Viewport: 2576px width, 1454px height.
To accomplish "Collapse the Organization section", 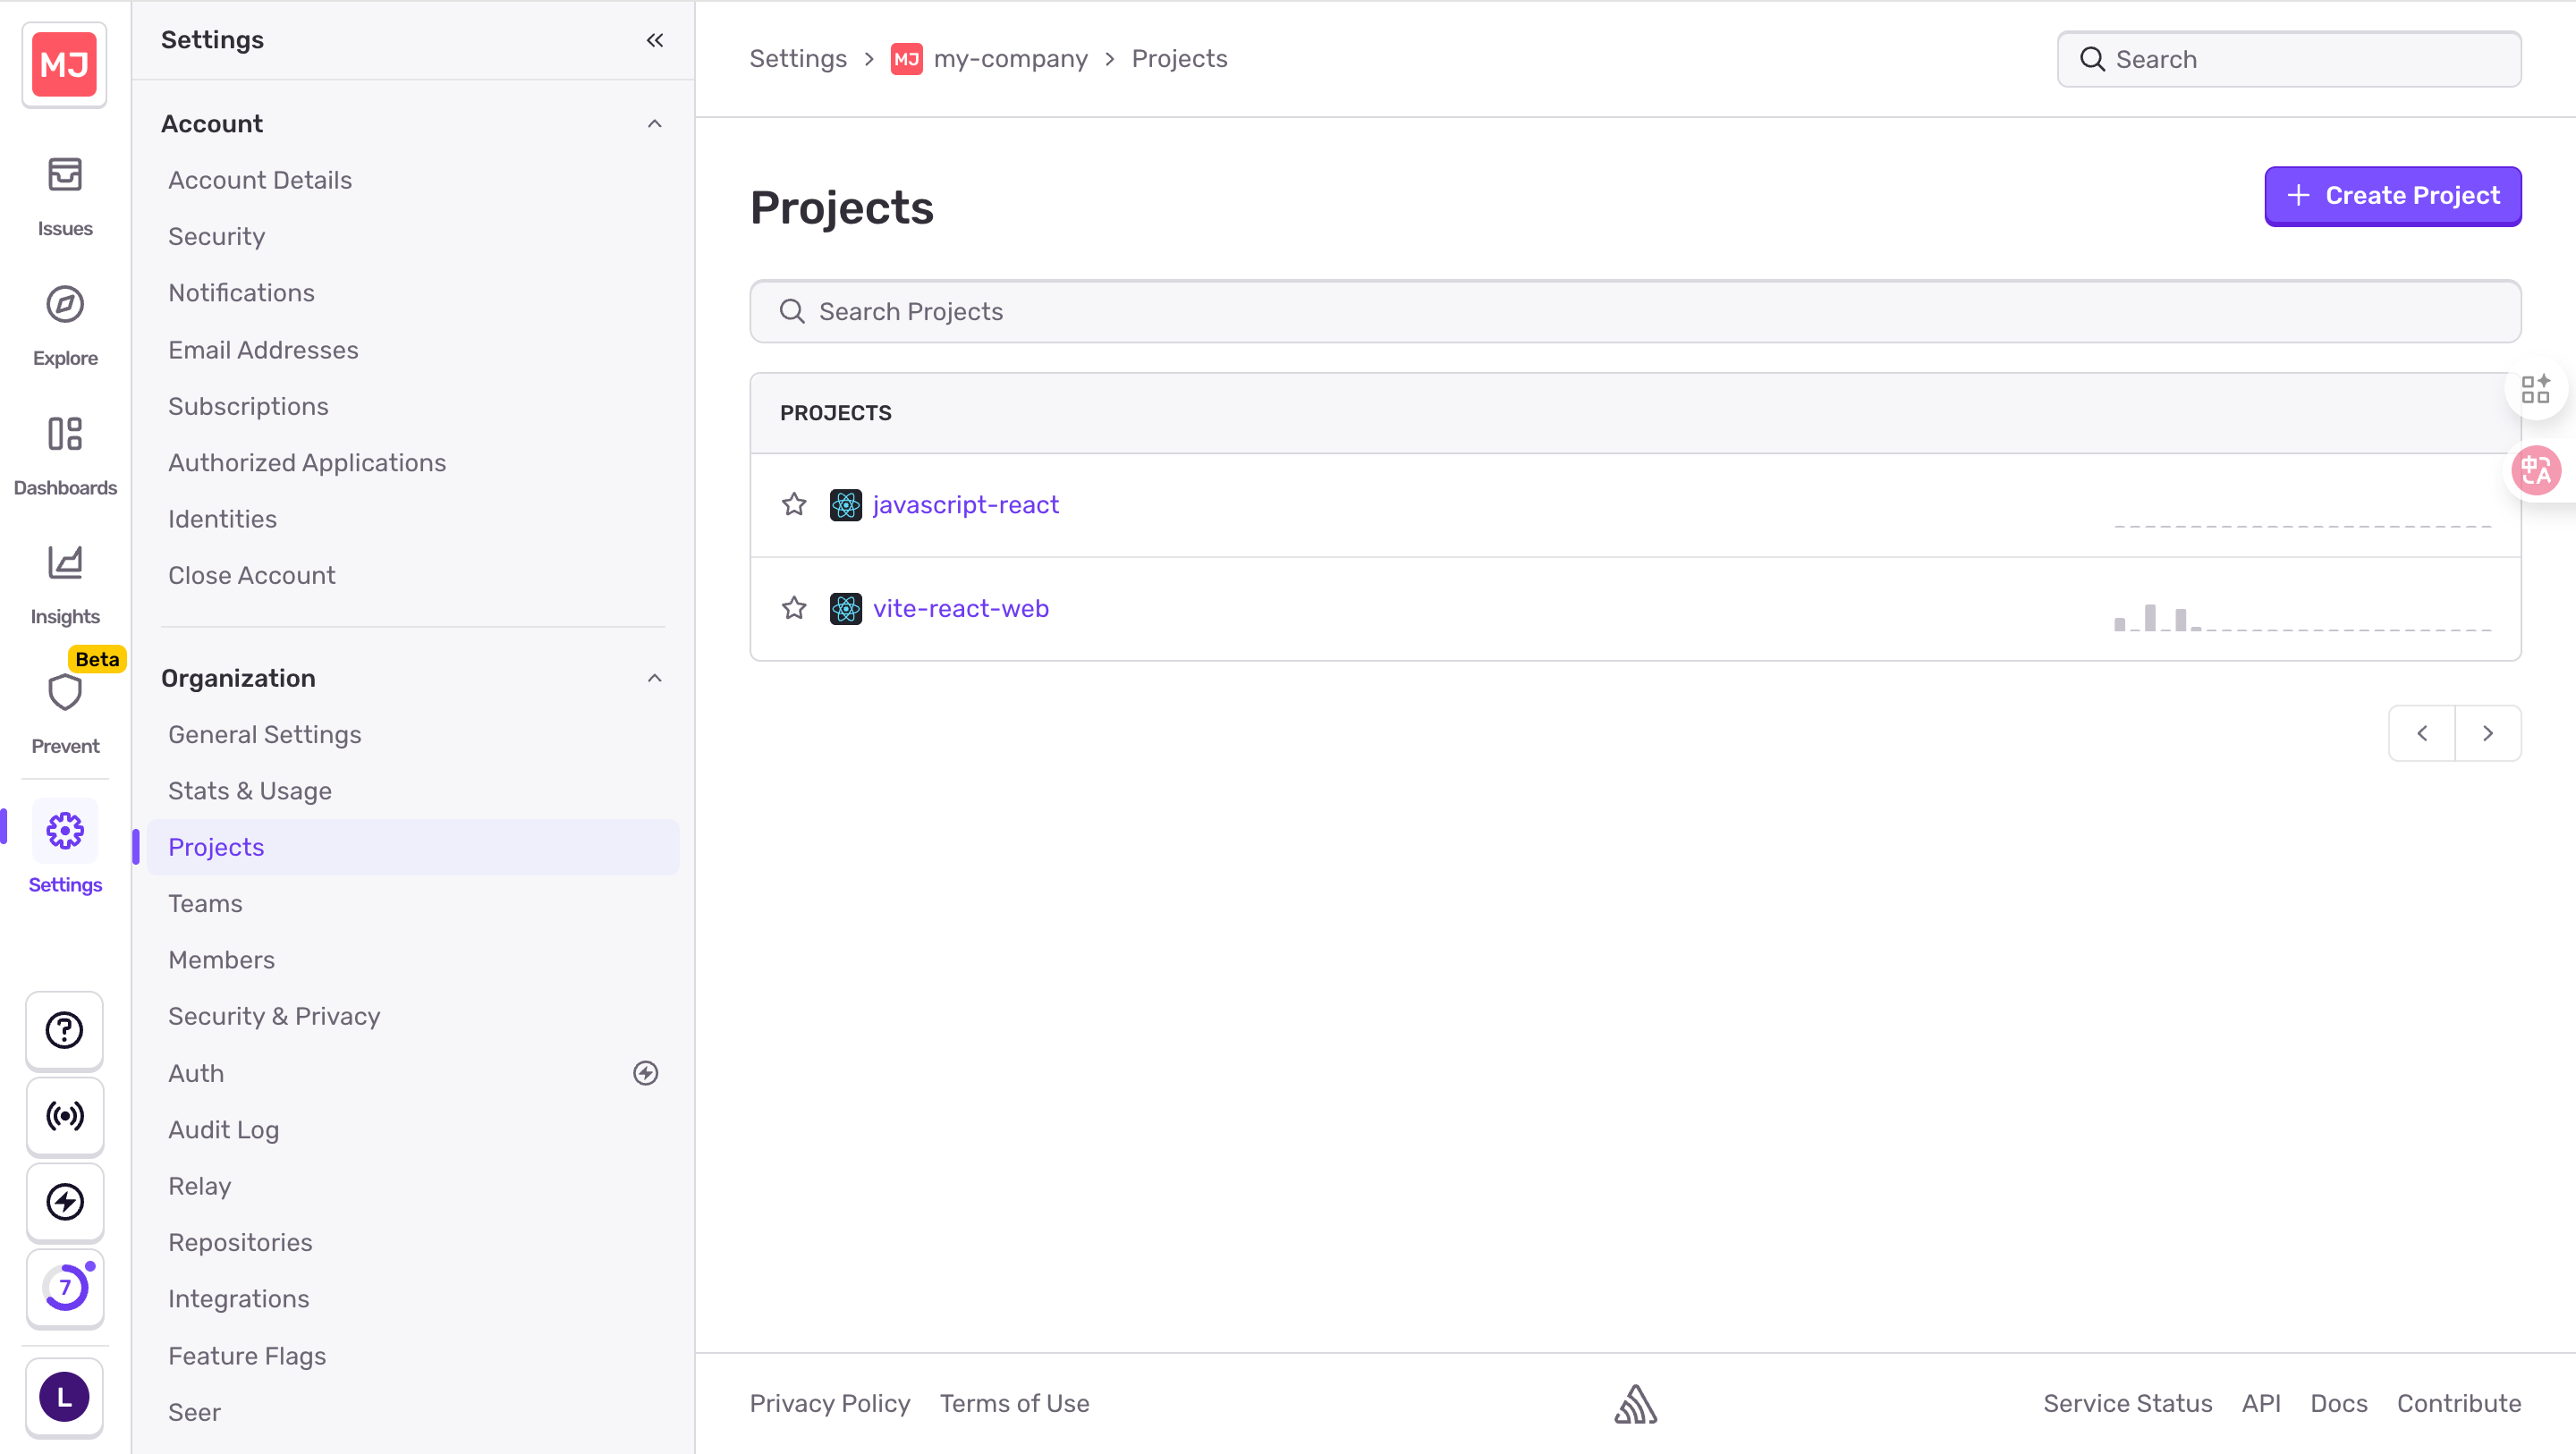I will (x=655, y=678).
